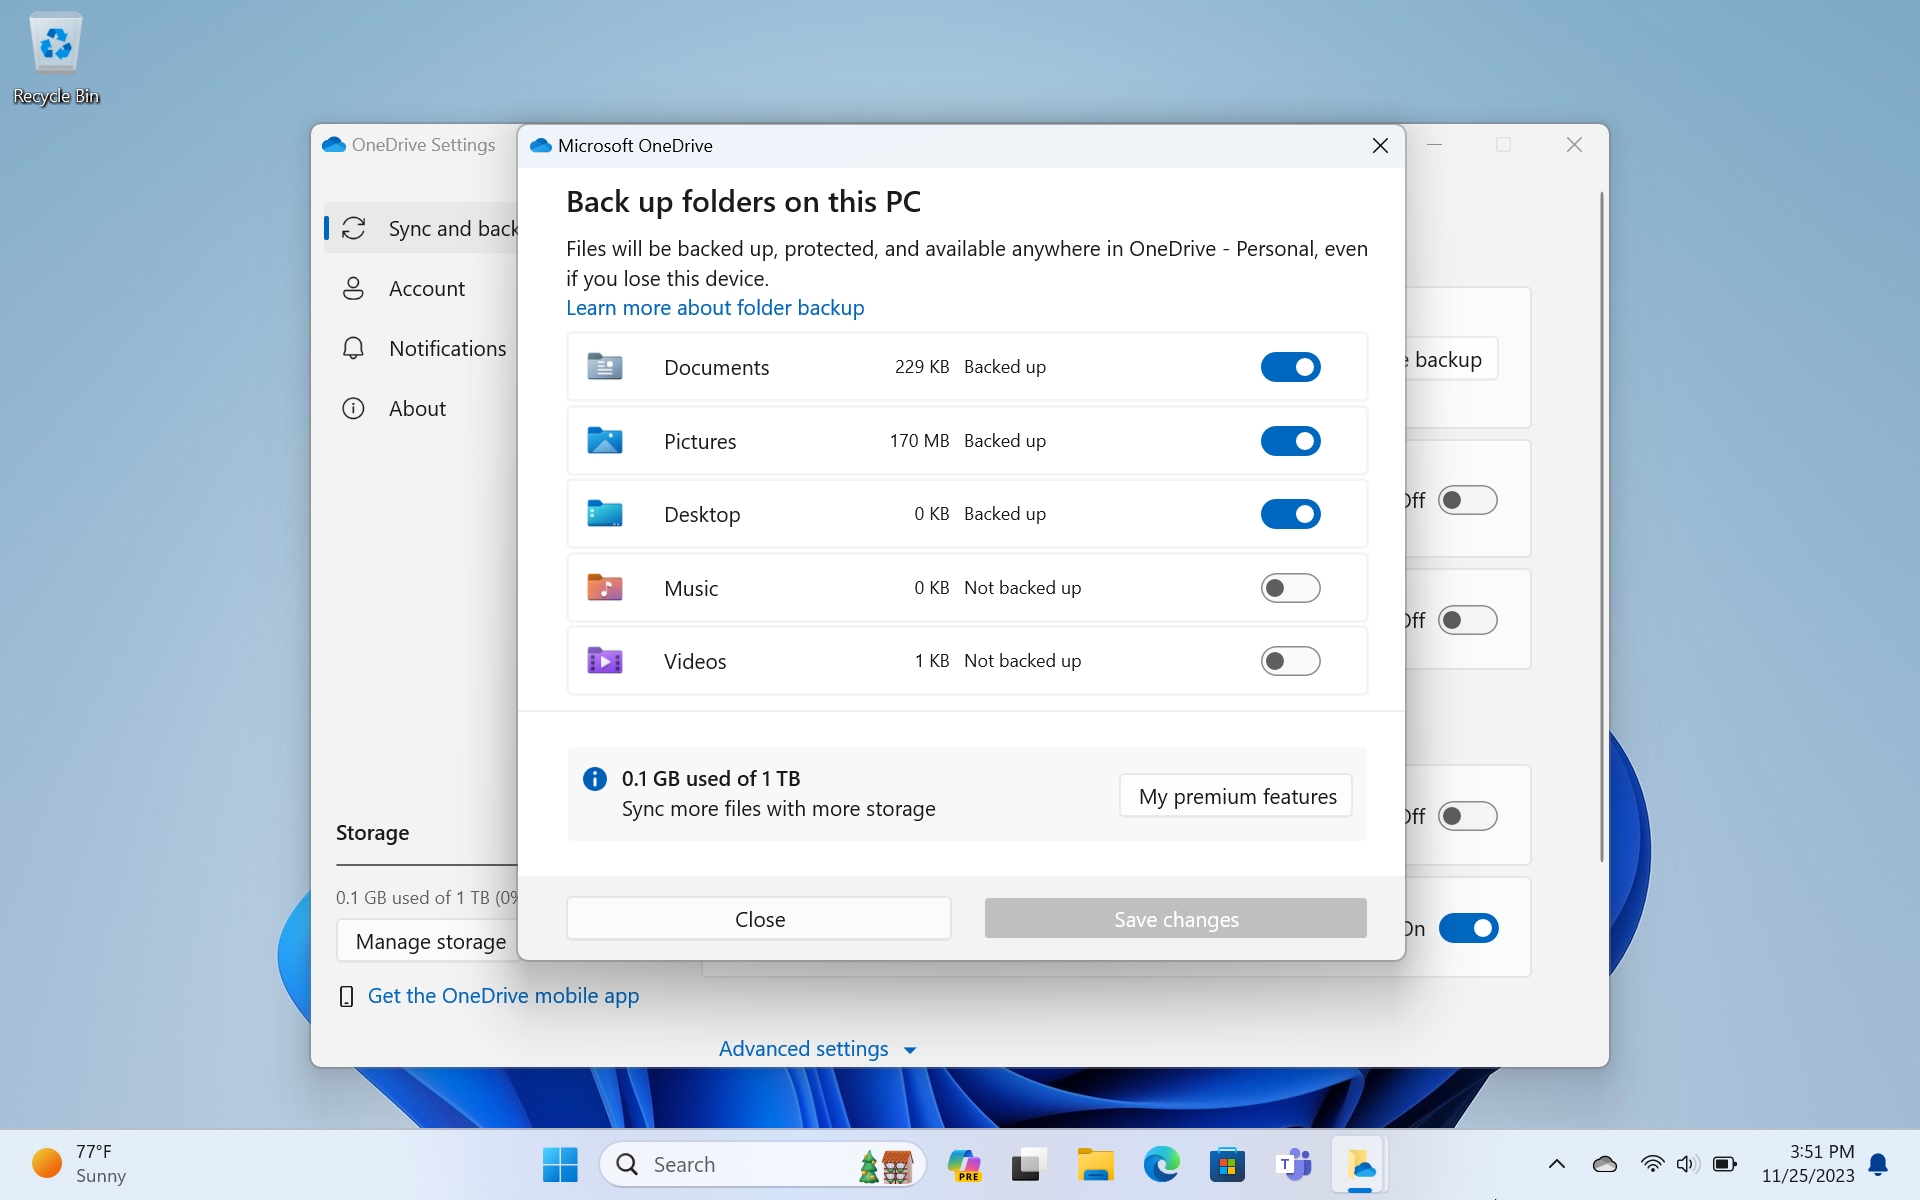The width and height of the screenshot is (1920, 1200).
Task: Turn off Documents folder backup
Action: (x=1289, y=367)
